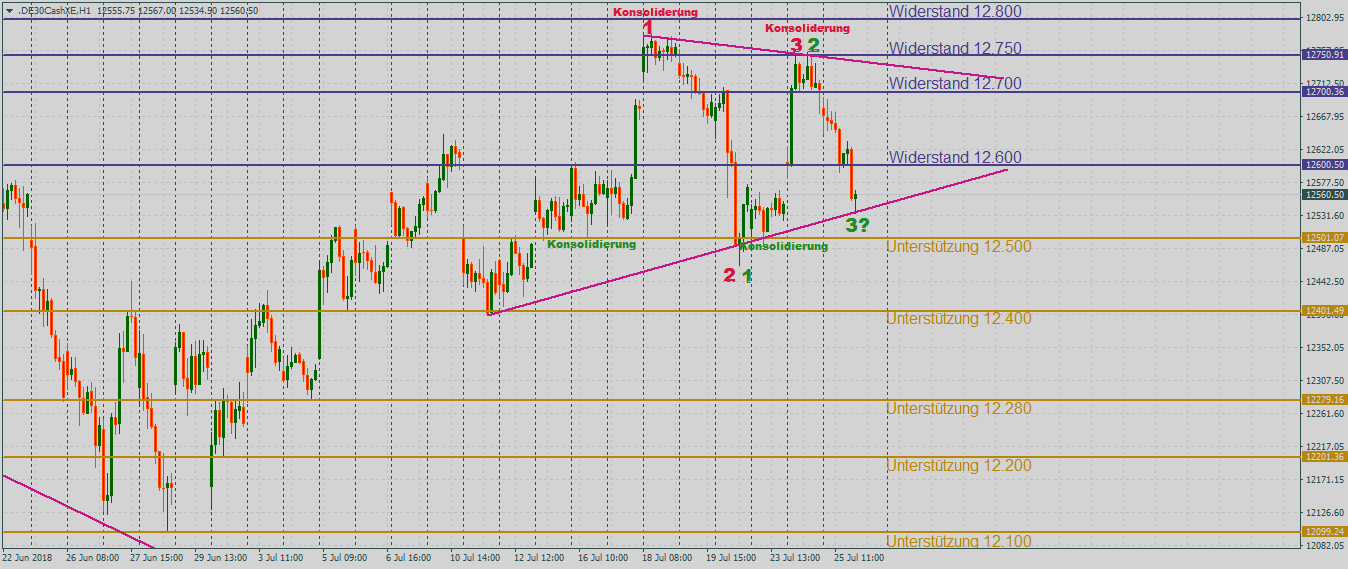Select the green 3? marker
Image resolution: width=1348 pixels, height=569 pixels.
pos(857,225)
